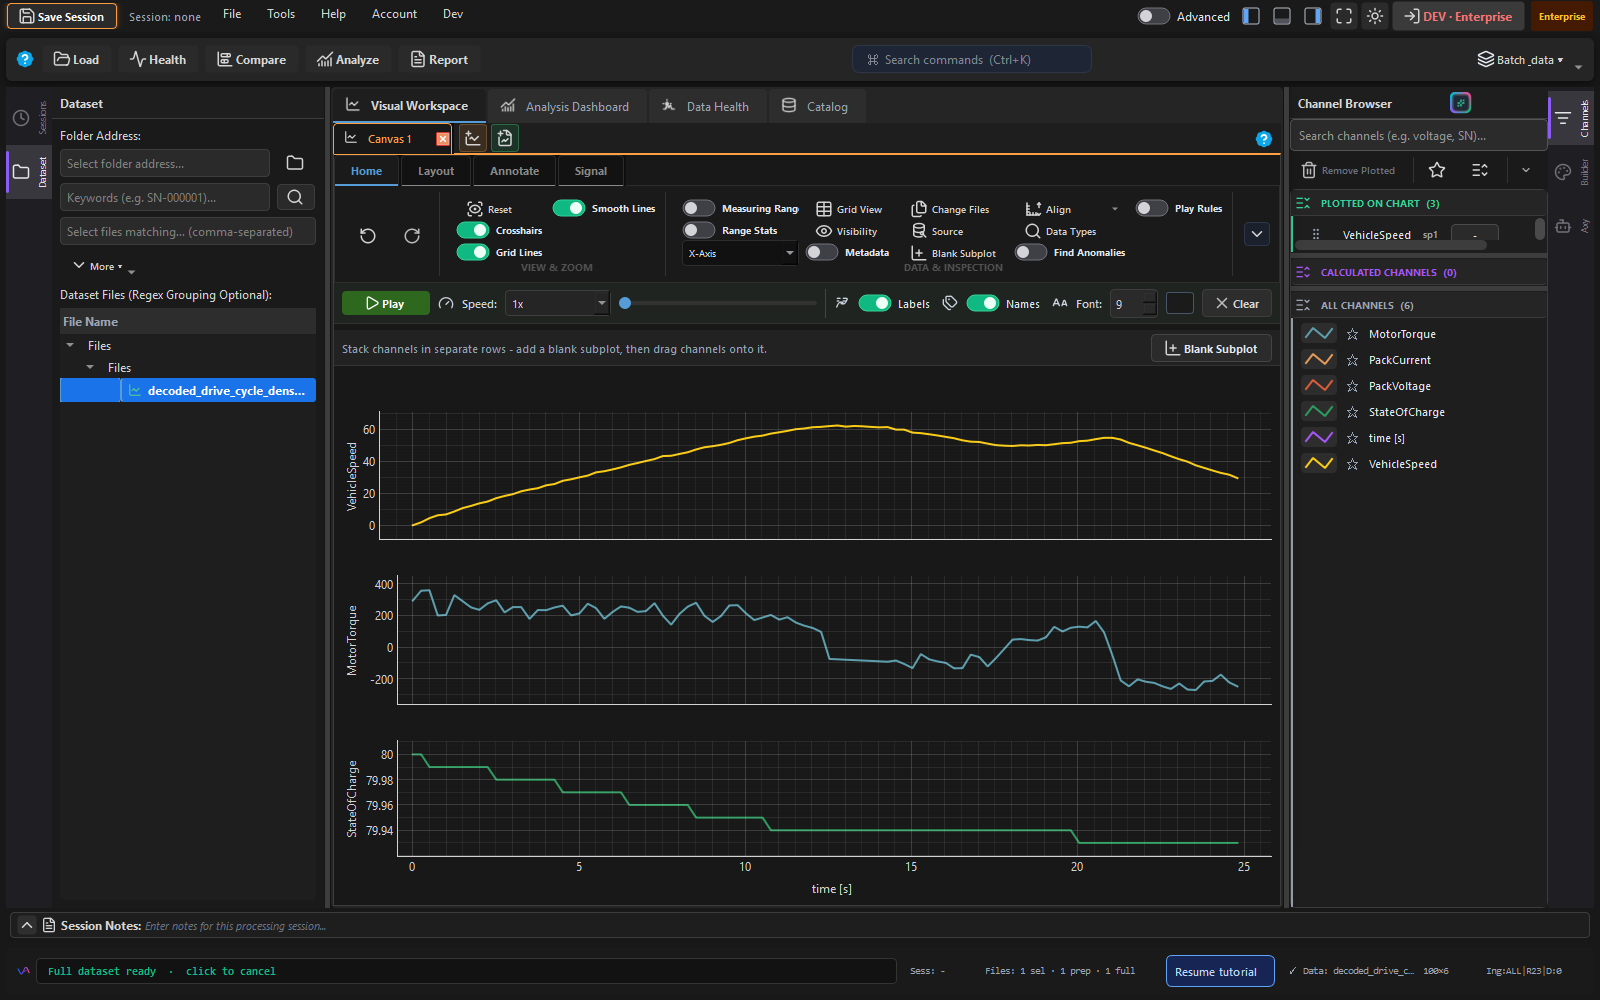Turn off Names toggle
Image resolution: width=1600 pixels, height=1000 pixels.
tap(983, 303)
